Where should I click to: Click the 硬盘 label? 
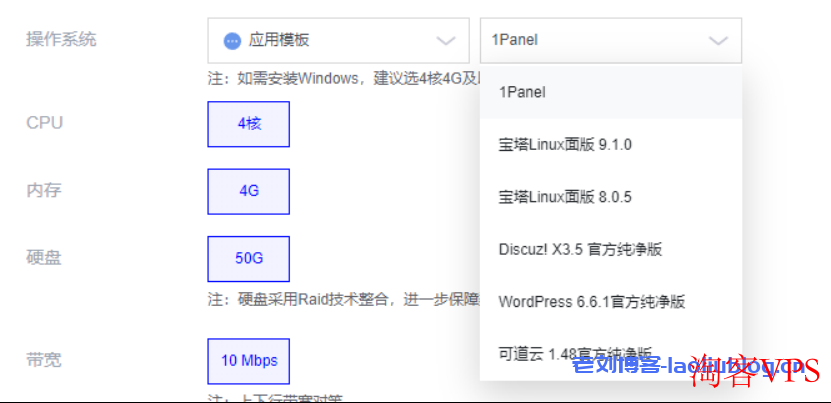coord(43,257)
